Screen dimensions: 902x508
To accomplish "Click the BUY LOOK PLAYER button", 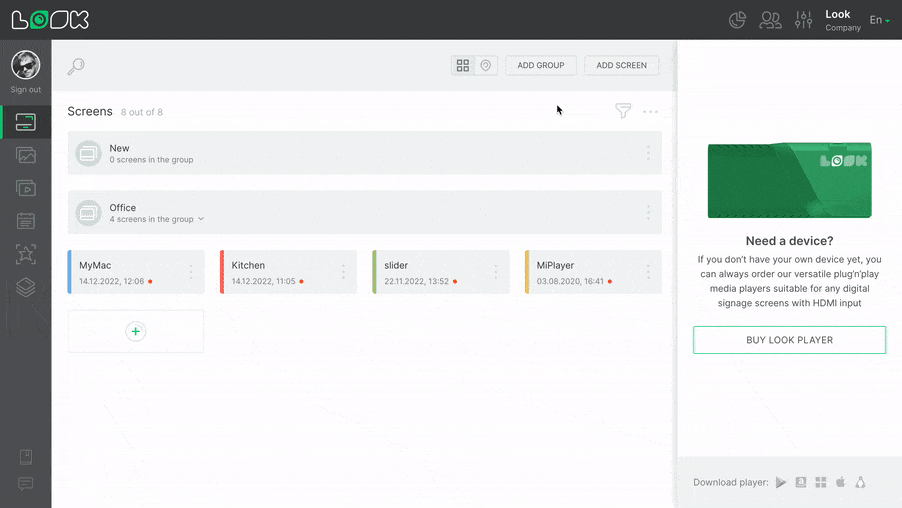I will pyautogui.click(x=789, y=340).
